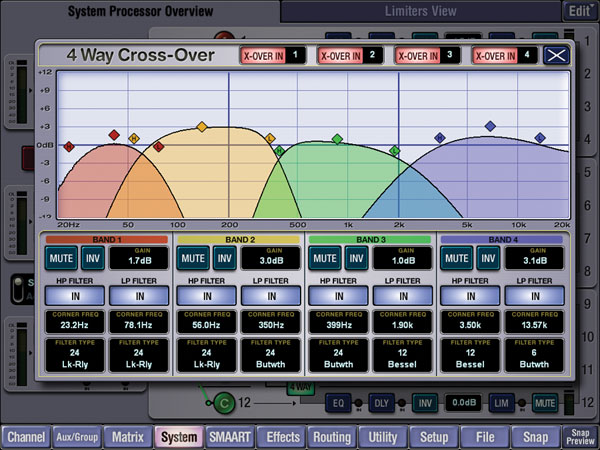The image size is (600, 450).
Task: Click the DLY delay block icon
Action: point(380,404)
